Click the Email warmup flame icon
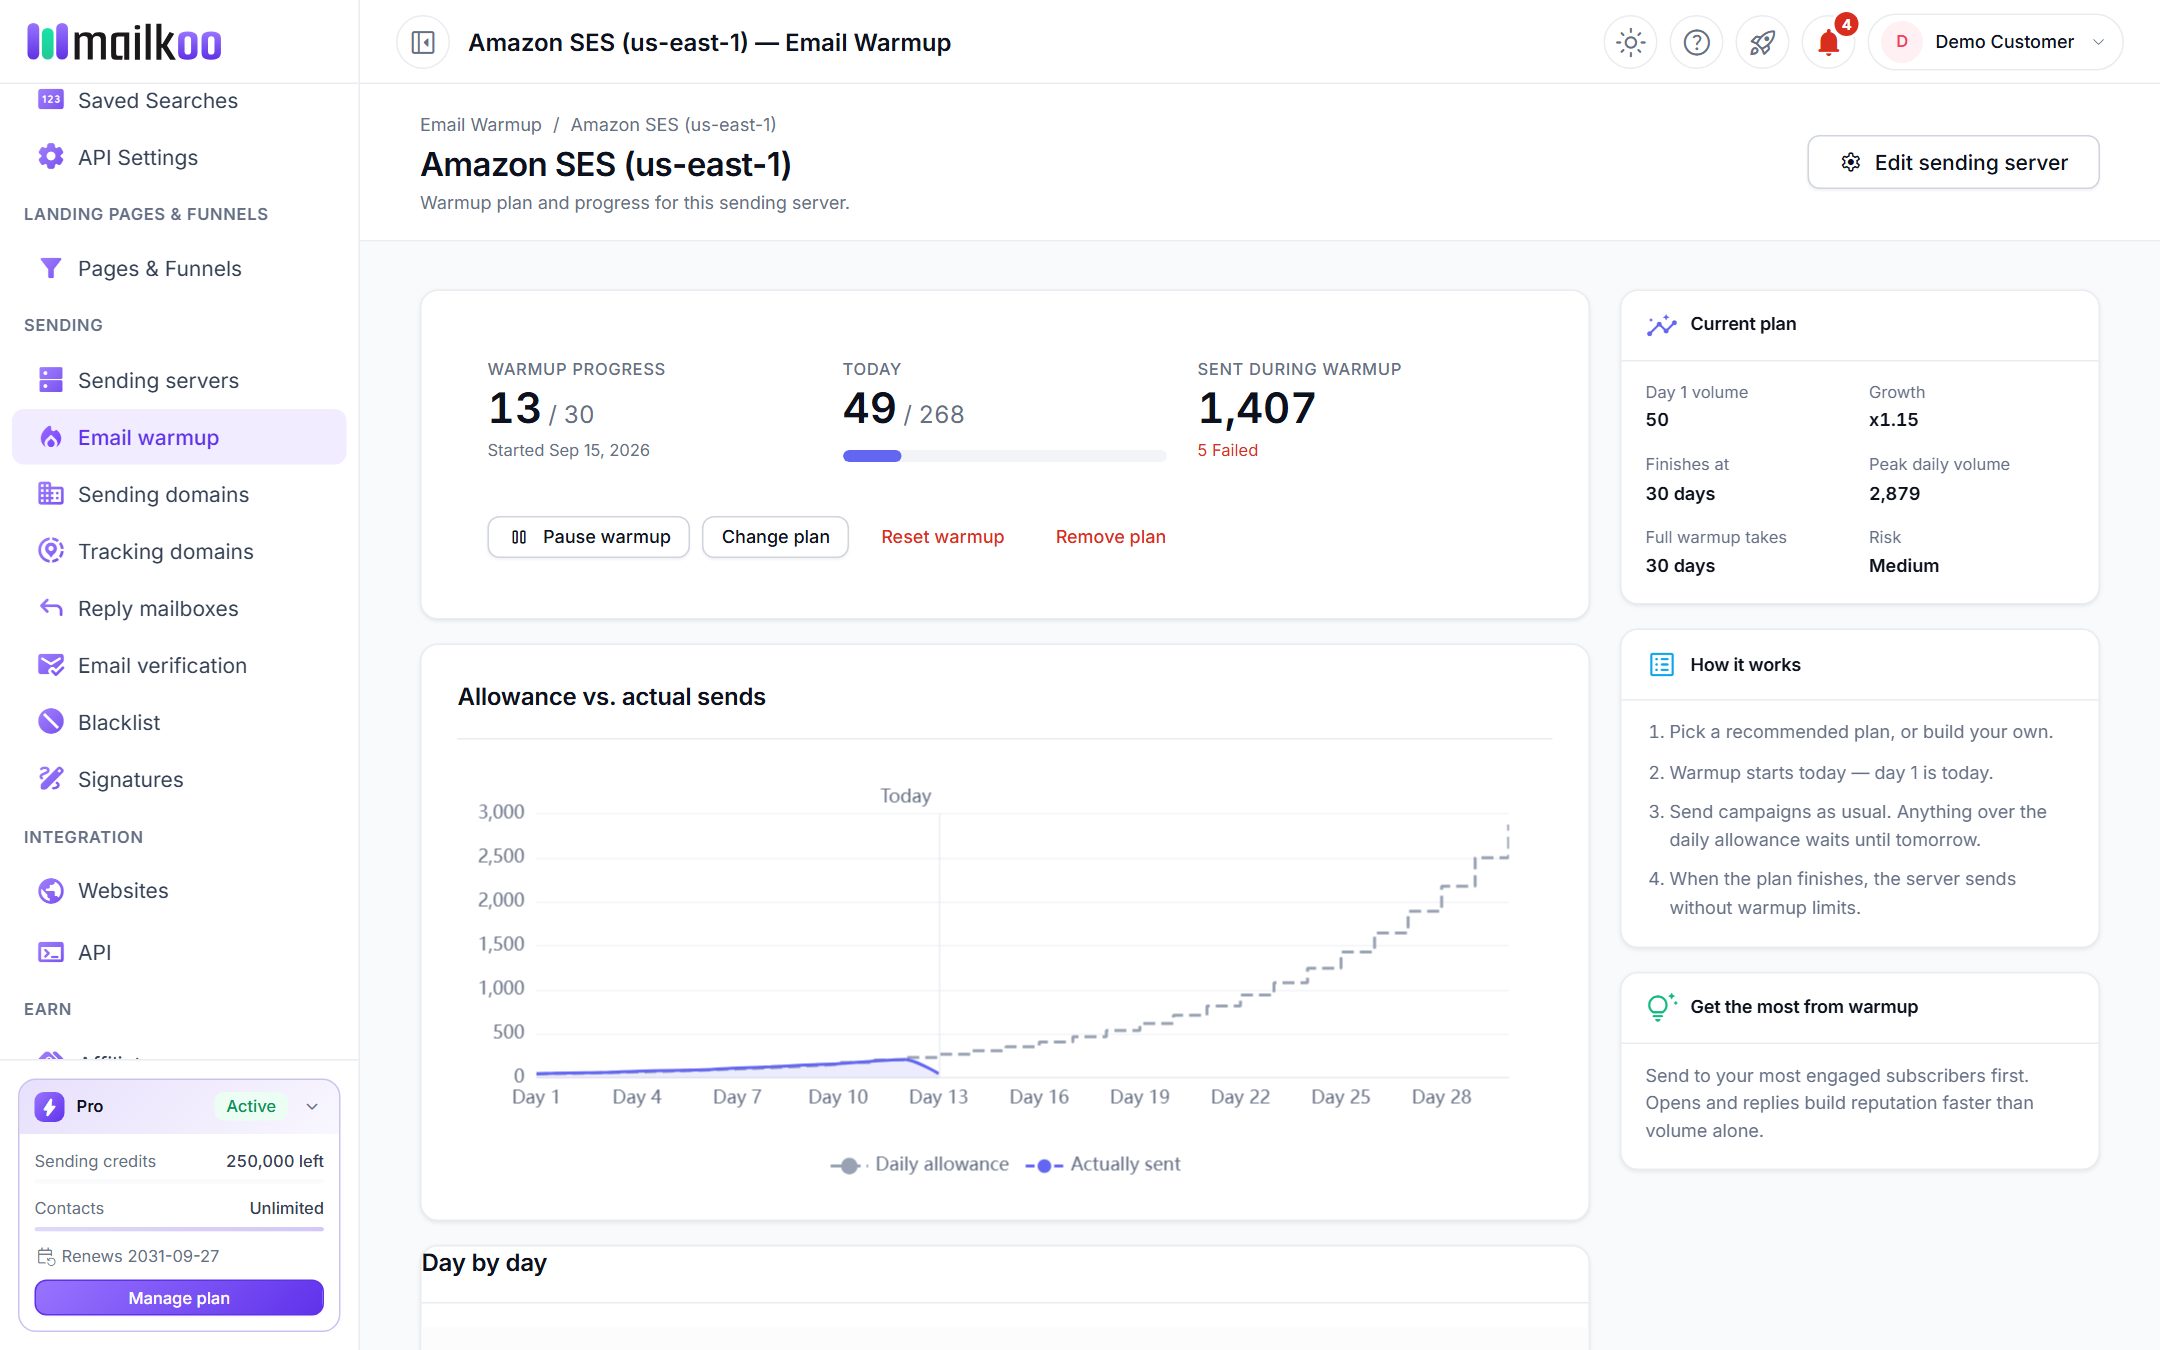This screenshot has width=2160, height=1350. pos(51,437)
